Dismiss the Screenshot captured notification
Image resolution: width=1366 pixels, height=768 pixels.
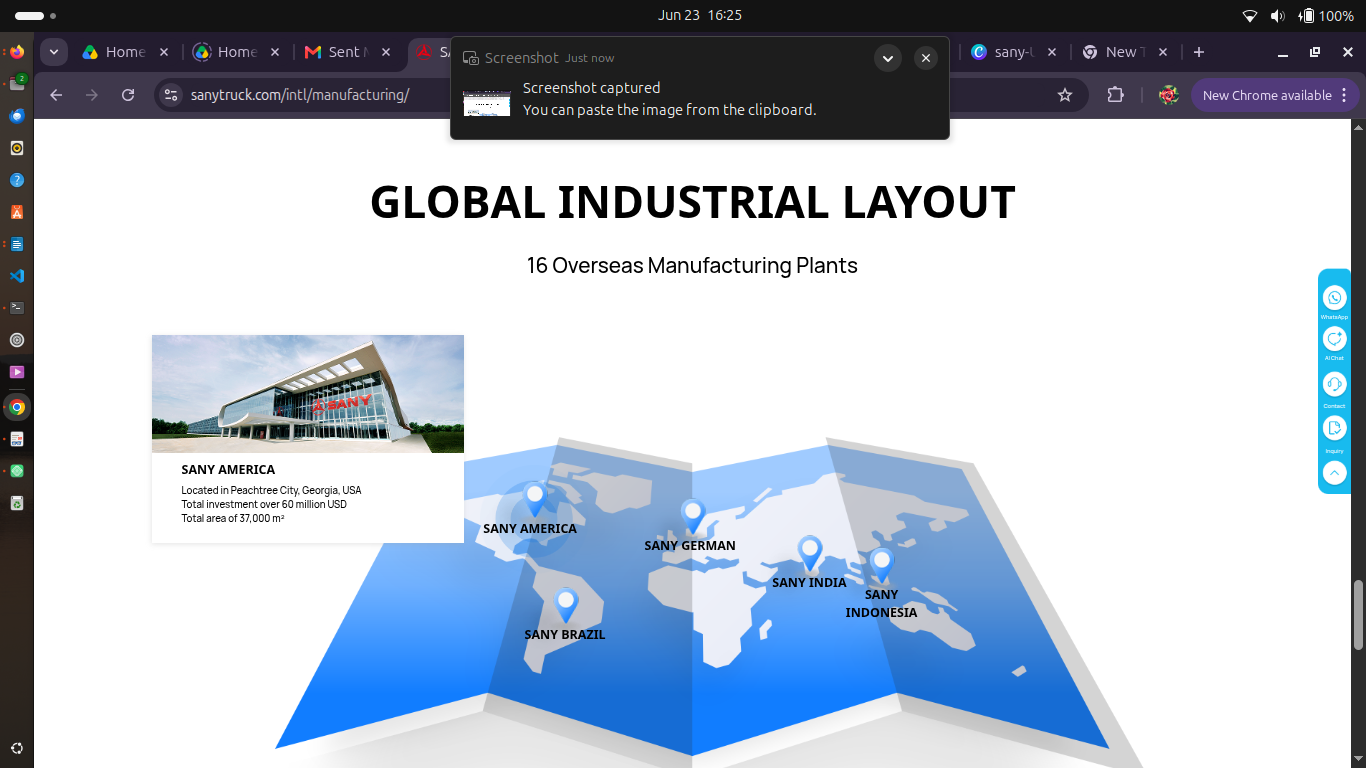pyautogui.click(x=926, y=58)
